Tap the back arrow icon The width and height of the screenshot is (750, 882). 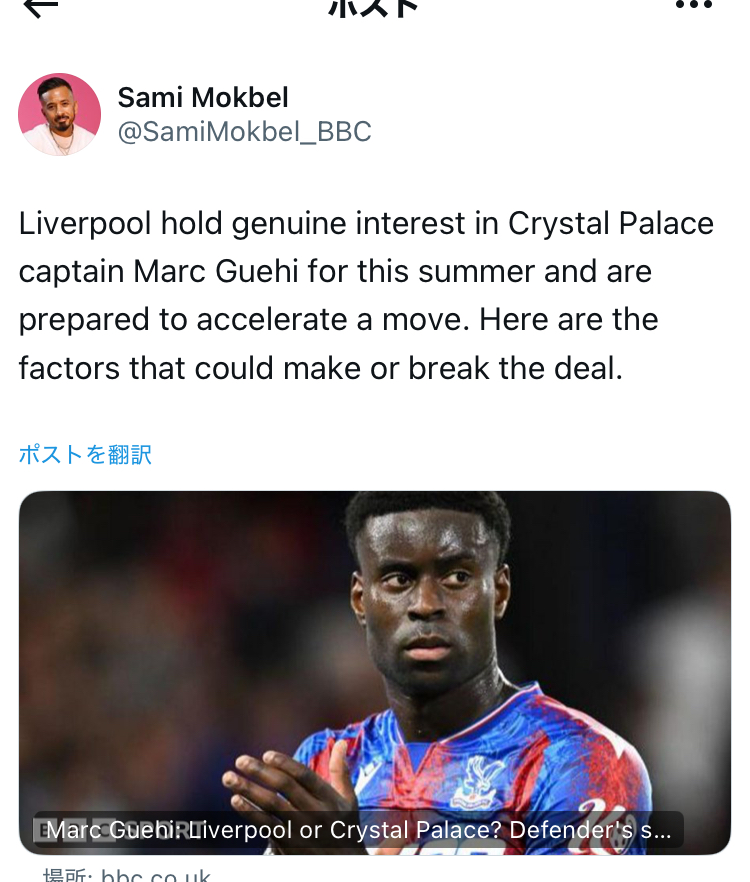(x=41, y=7)
